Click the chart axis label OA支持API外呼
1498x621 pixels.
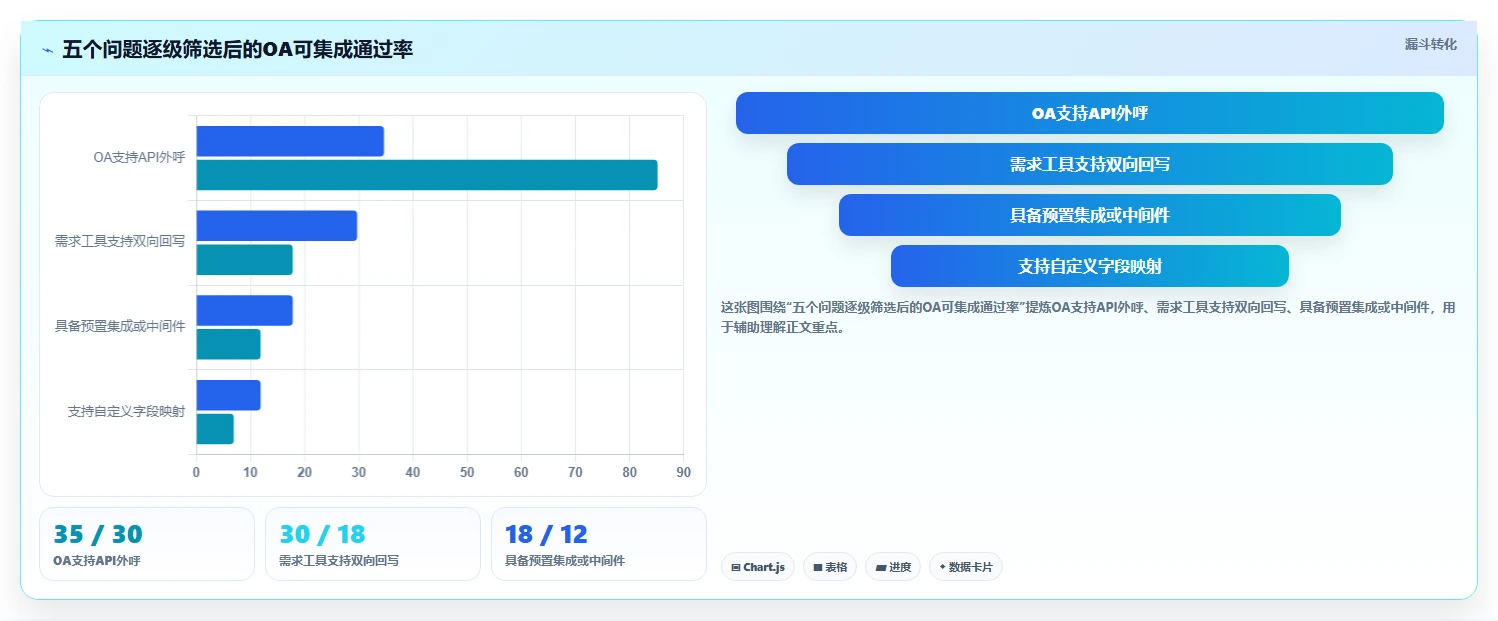(x=139, y=157)
